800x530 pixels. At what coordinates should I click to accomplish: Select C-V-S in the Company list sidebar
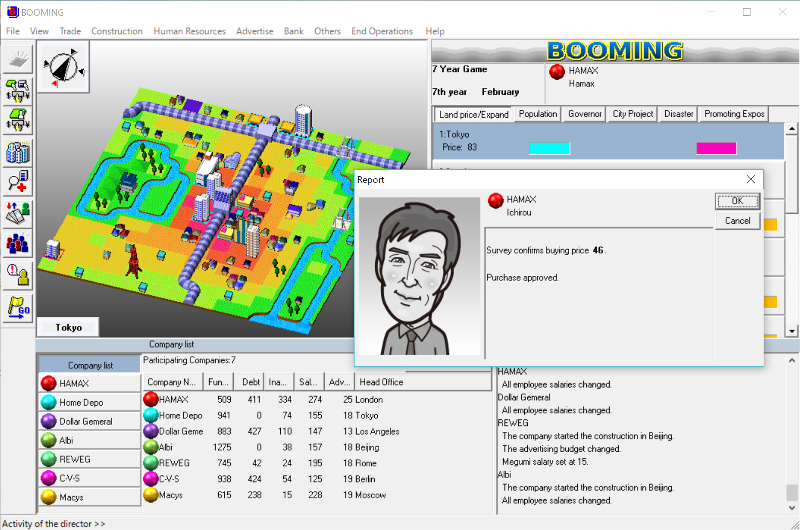[x=89, y=478]
